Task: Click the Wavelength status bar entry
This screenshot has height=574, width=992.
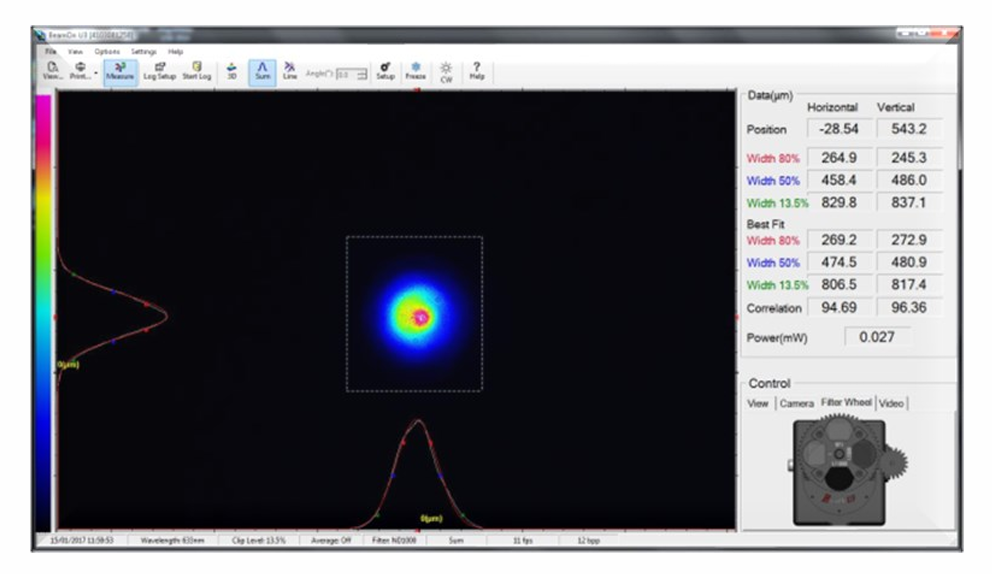Action: 172,541
